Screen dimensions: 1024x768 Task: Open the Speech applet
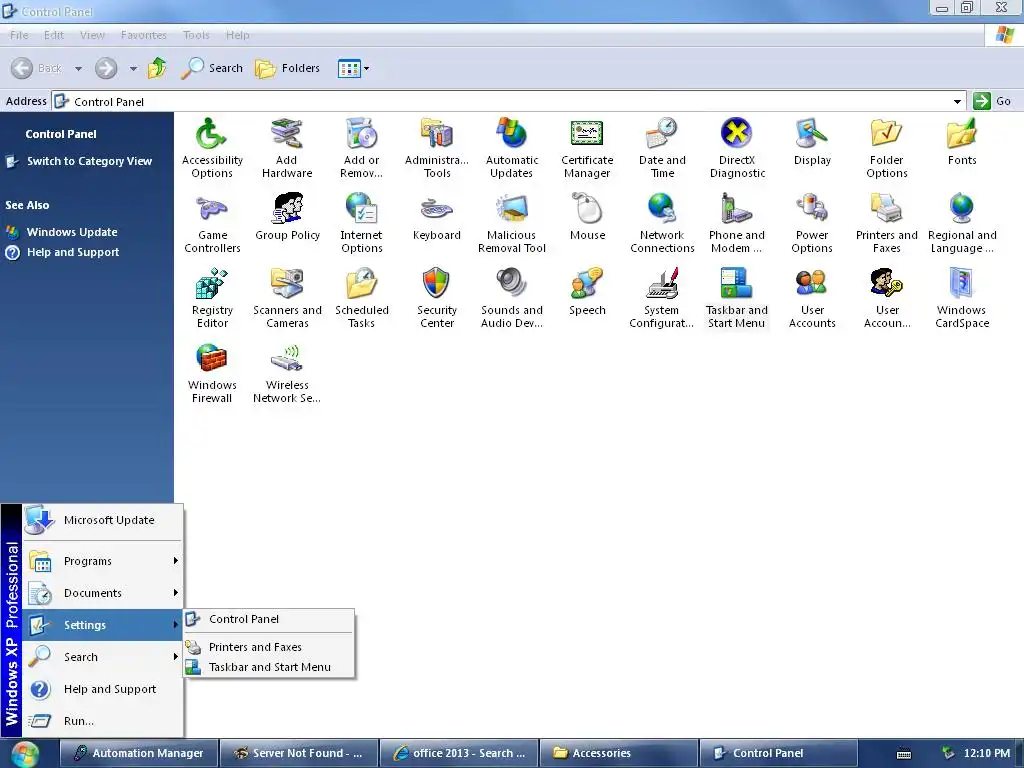tap(587, 291)
